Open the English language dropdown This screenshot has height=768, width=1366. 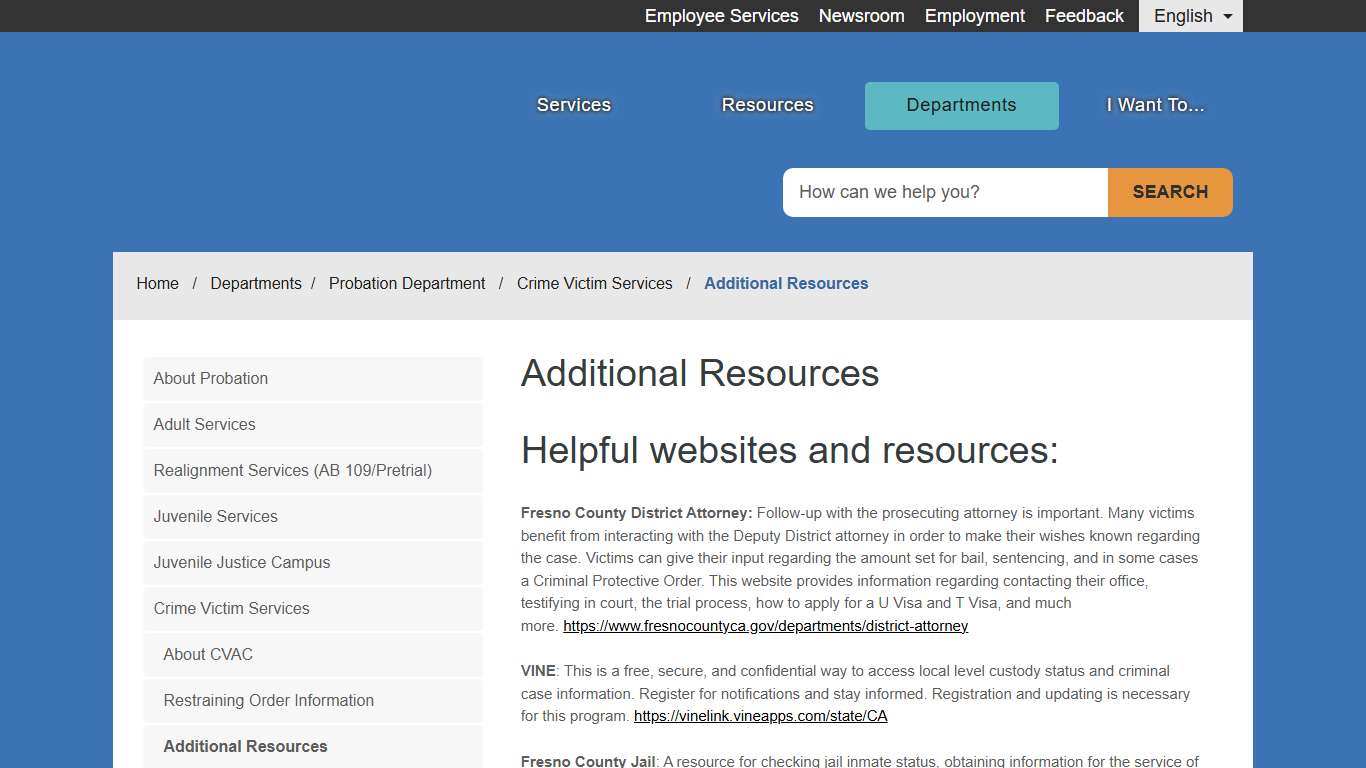(x=1189, y=16)
